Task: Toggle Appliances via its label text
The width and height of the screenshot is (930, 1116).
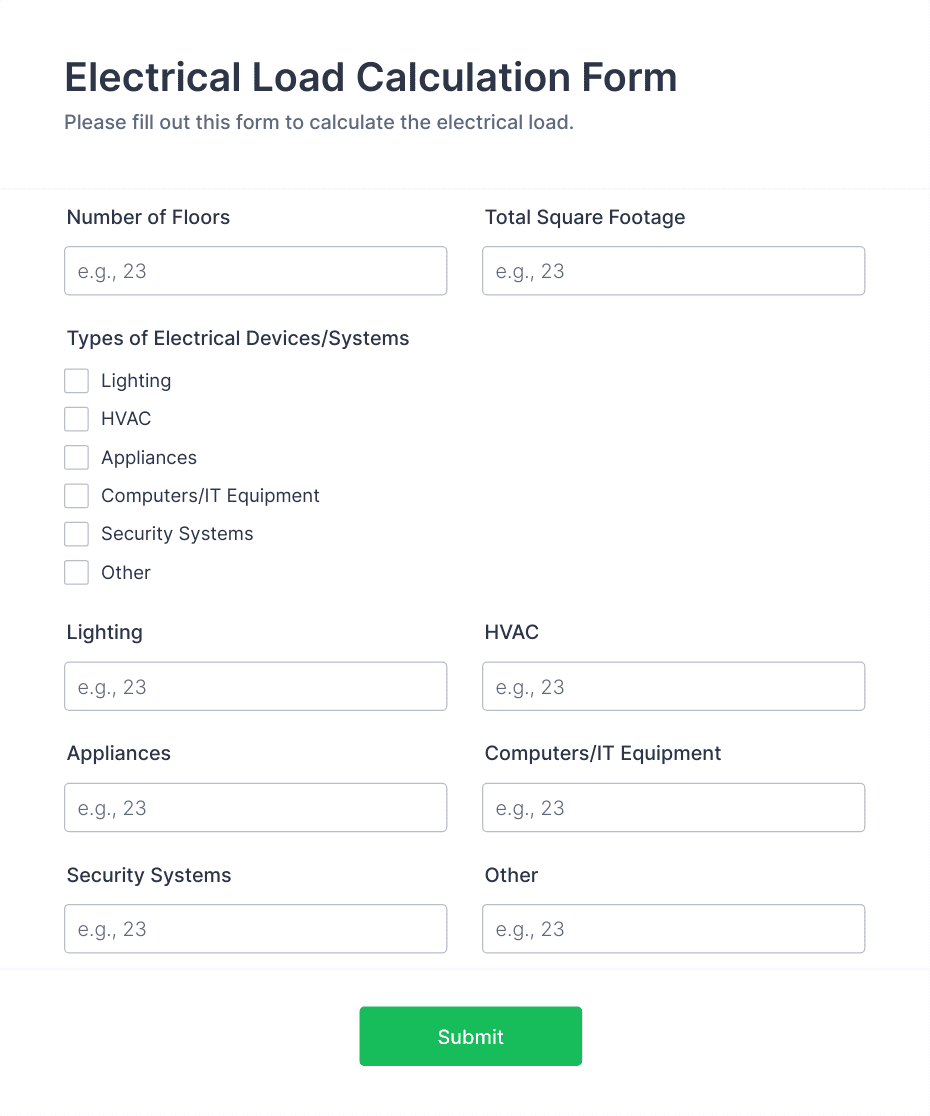Action: pos(148,457)
